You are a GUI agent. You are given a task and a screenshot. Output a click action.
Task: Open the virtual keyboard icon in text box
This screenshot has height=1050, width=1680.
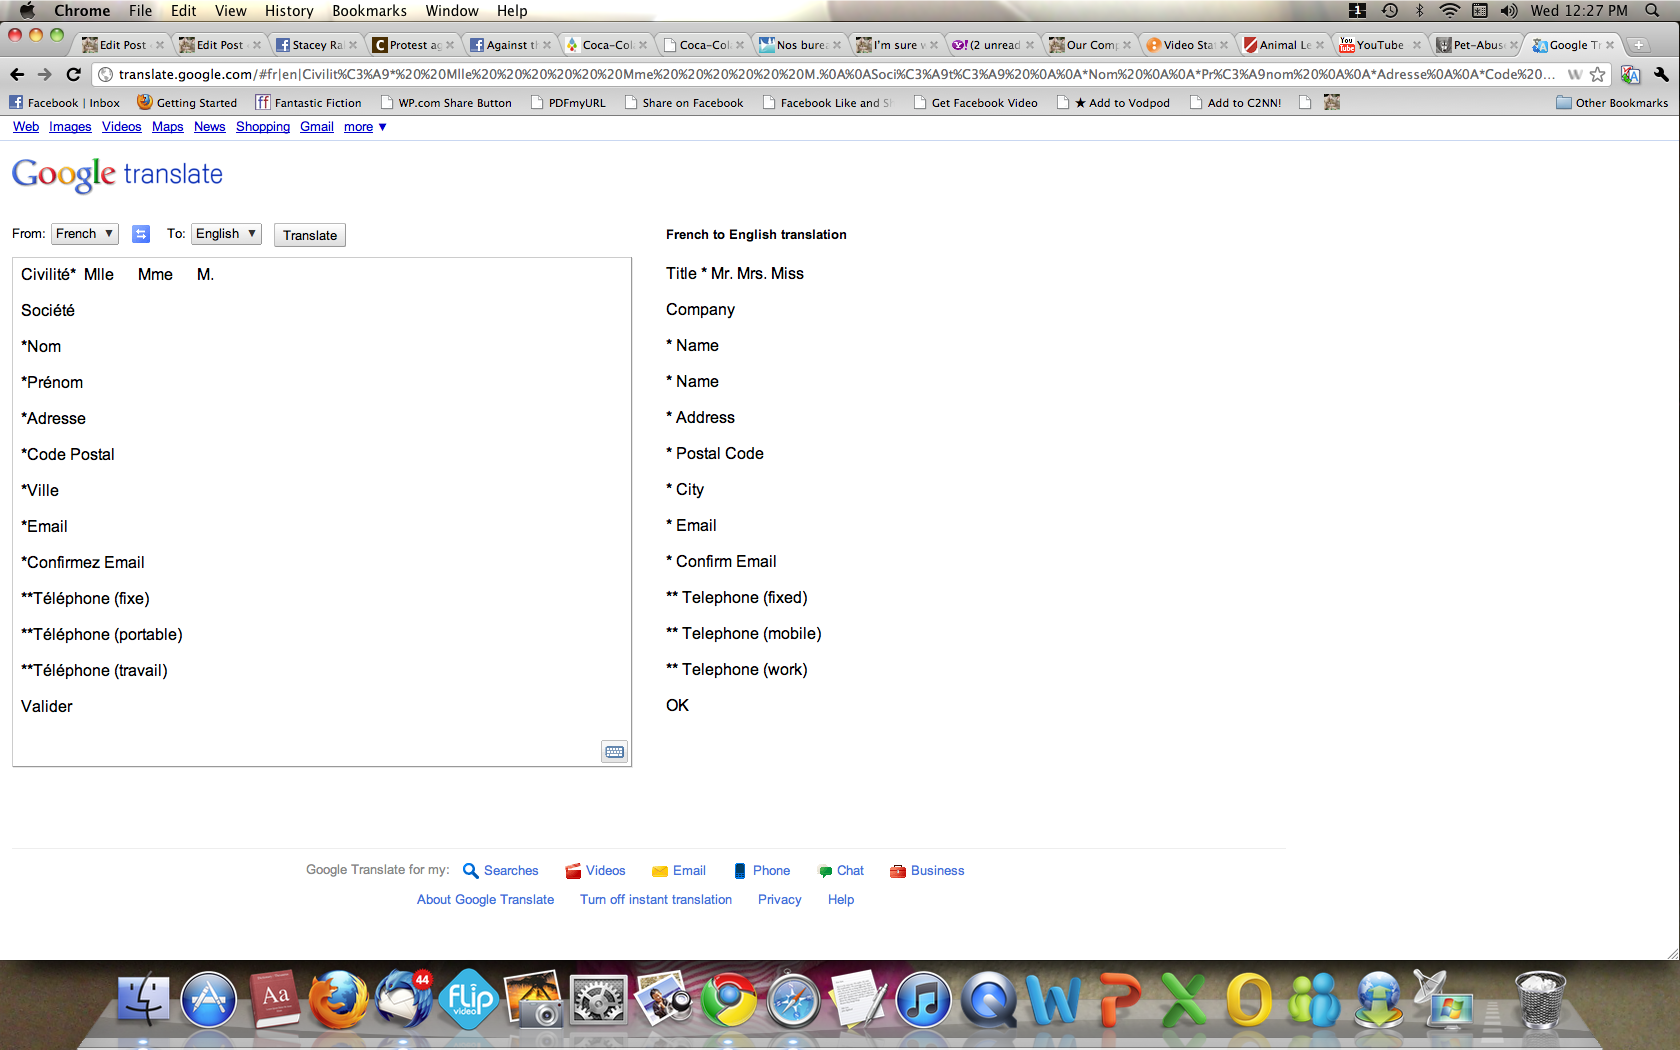(614, 752)
